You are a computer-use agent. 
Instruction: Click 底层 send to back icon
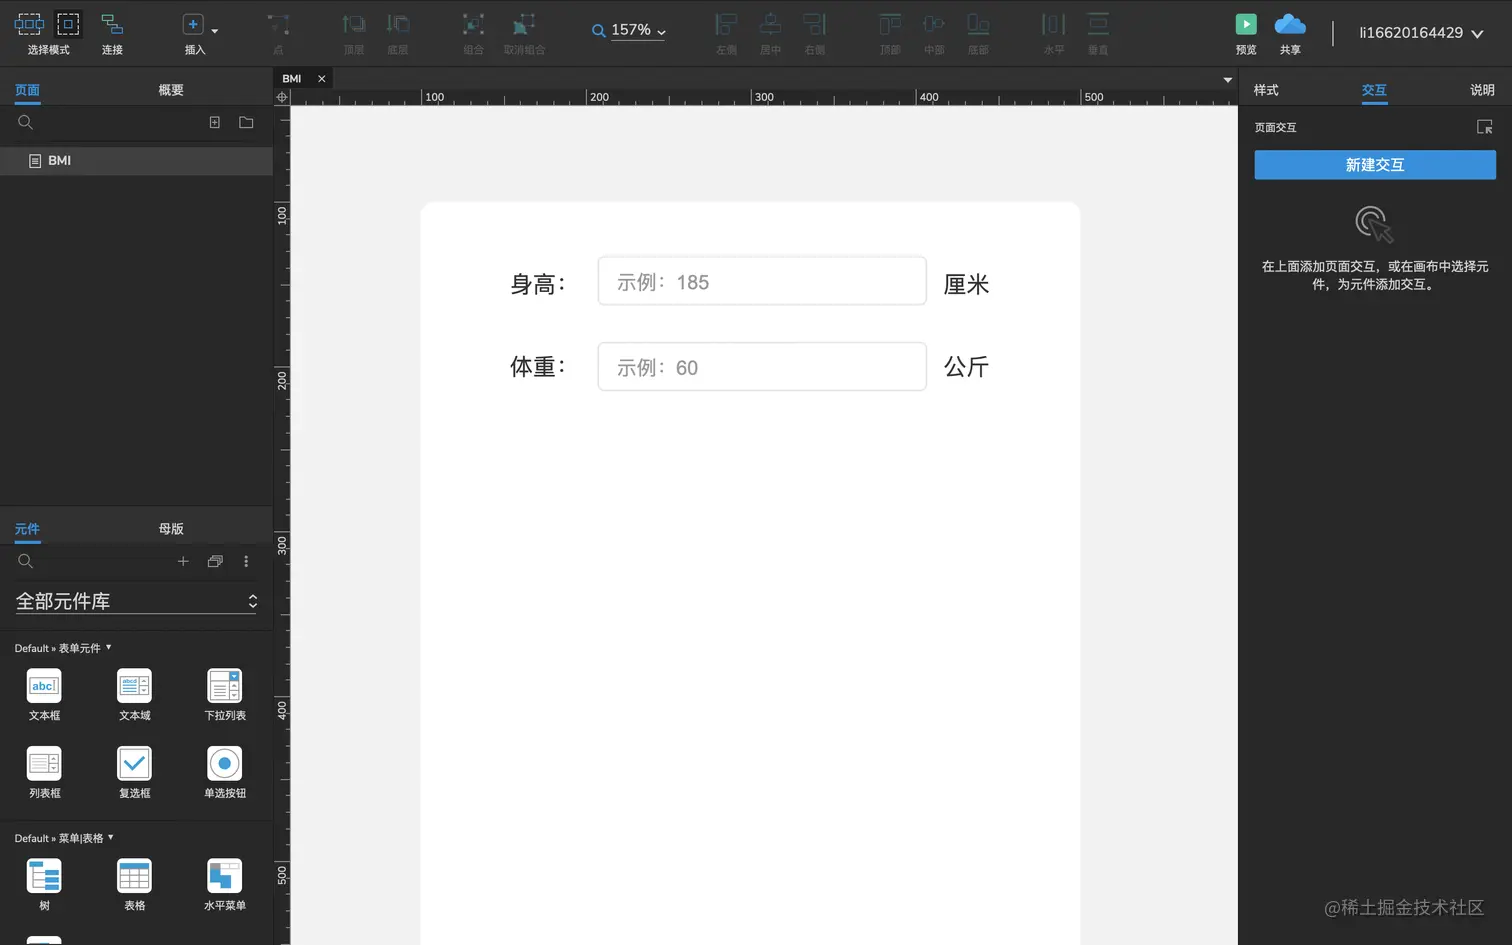tap(398, 25)
